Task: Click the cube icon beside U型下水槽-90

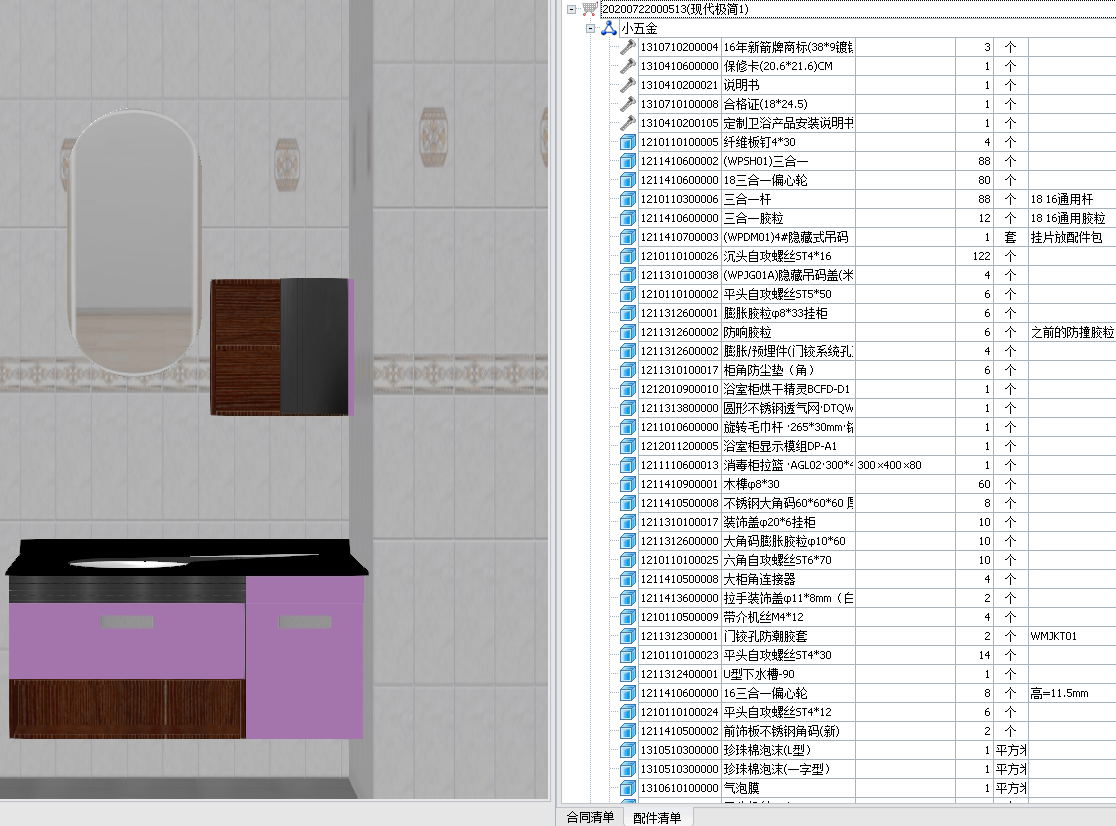Action: [x=627, y=674]
